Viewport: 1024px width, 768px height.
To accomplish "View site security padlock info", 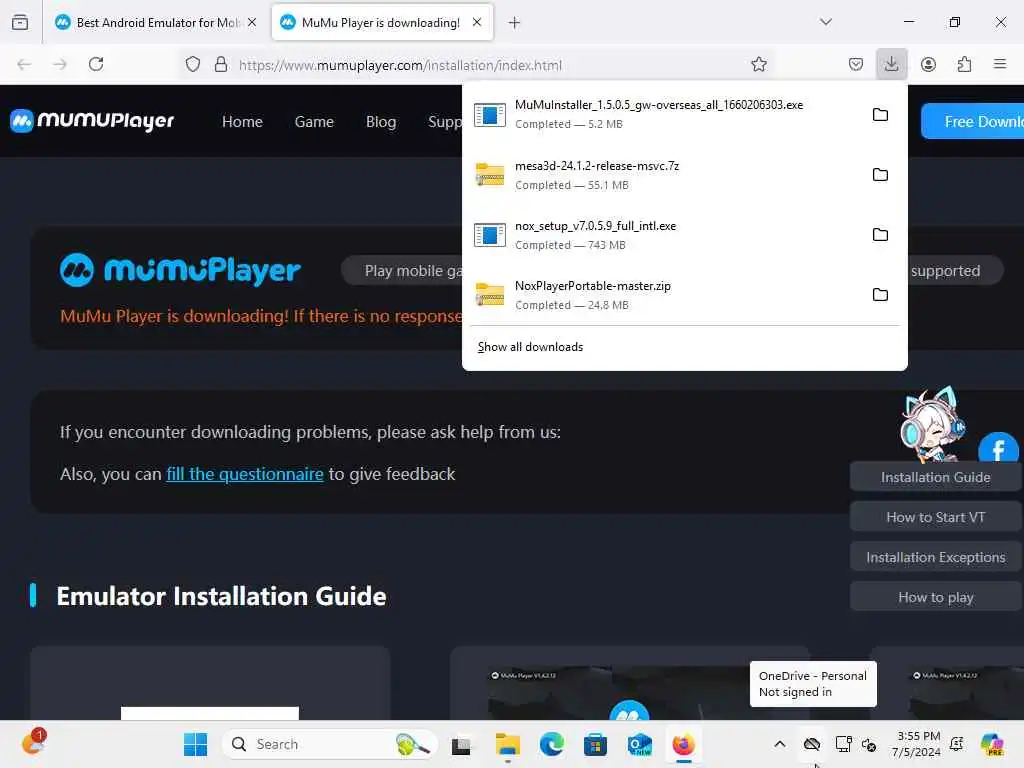I will [221, 65].
